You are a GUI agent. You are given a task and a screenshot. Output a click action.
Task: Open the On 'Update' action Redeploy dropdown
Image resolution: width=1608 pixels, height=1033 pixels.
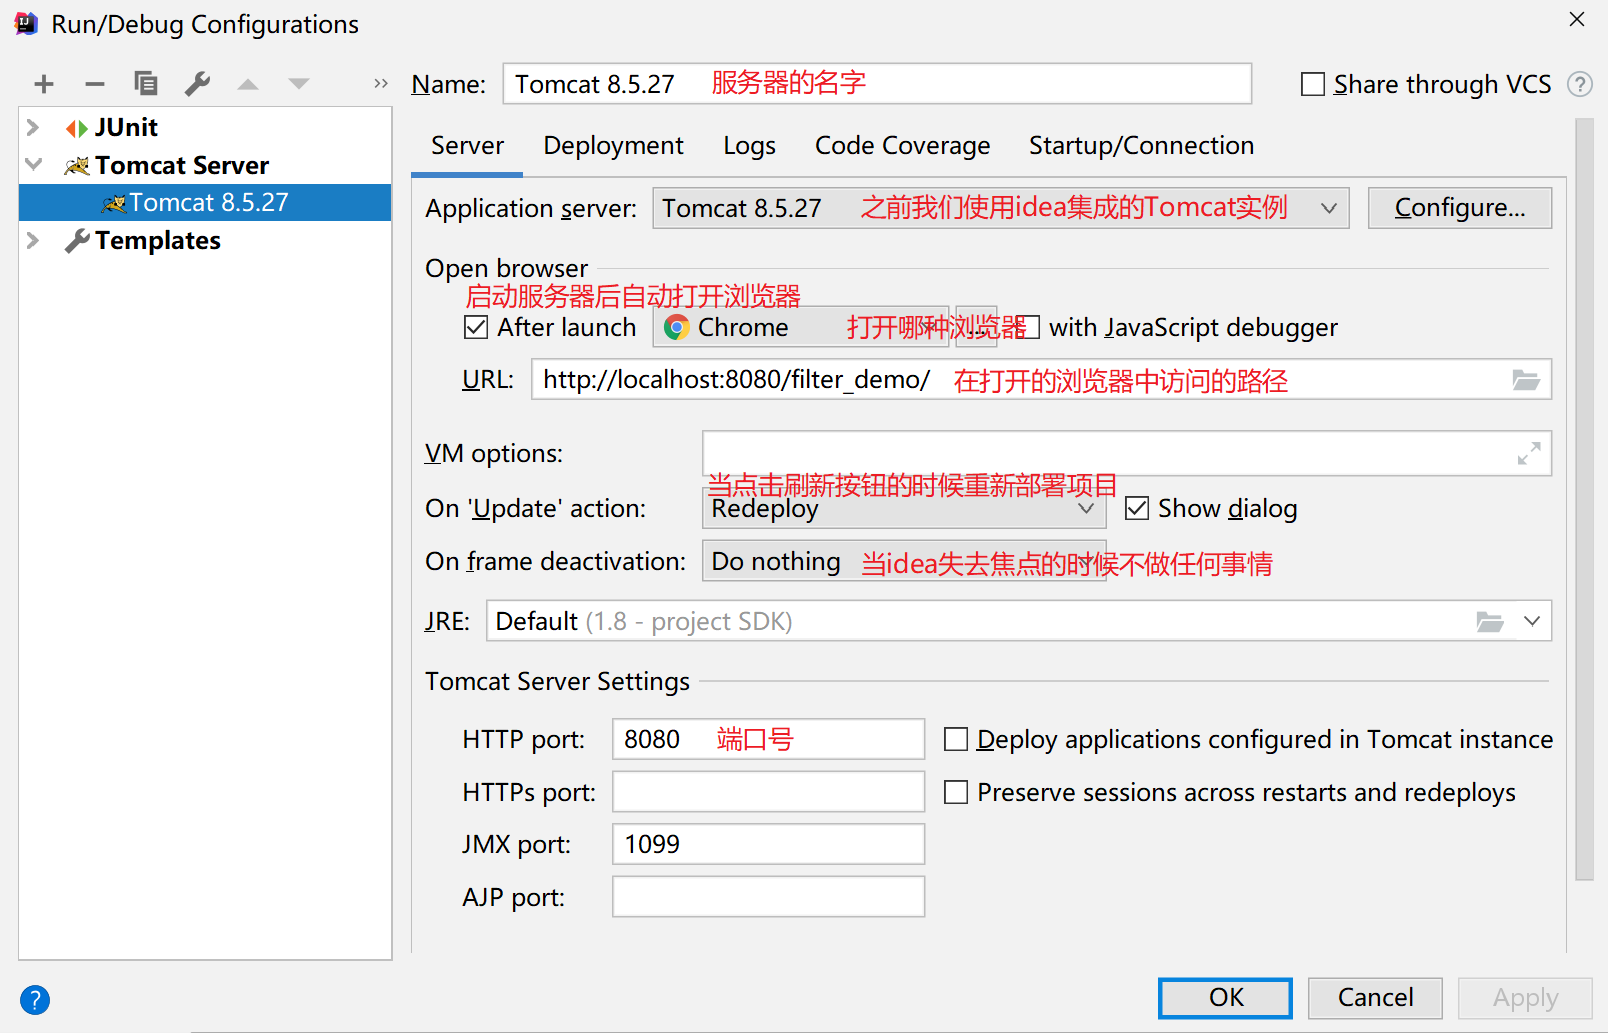tap(905, 508)
